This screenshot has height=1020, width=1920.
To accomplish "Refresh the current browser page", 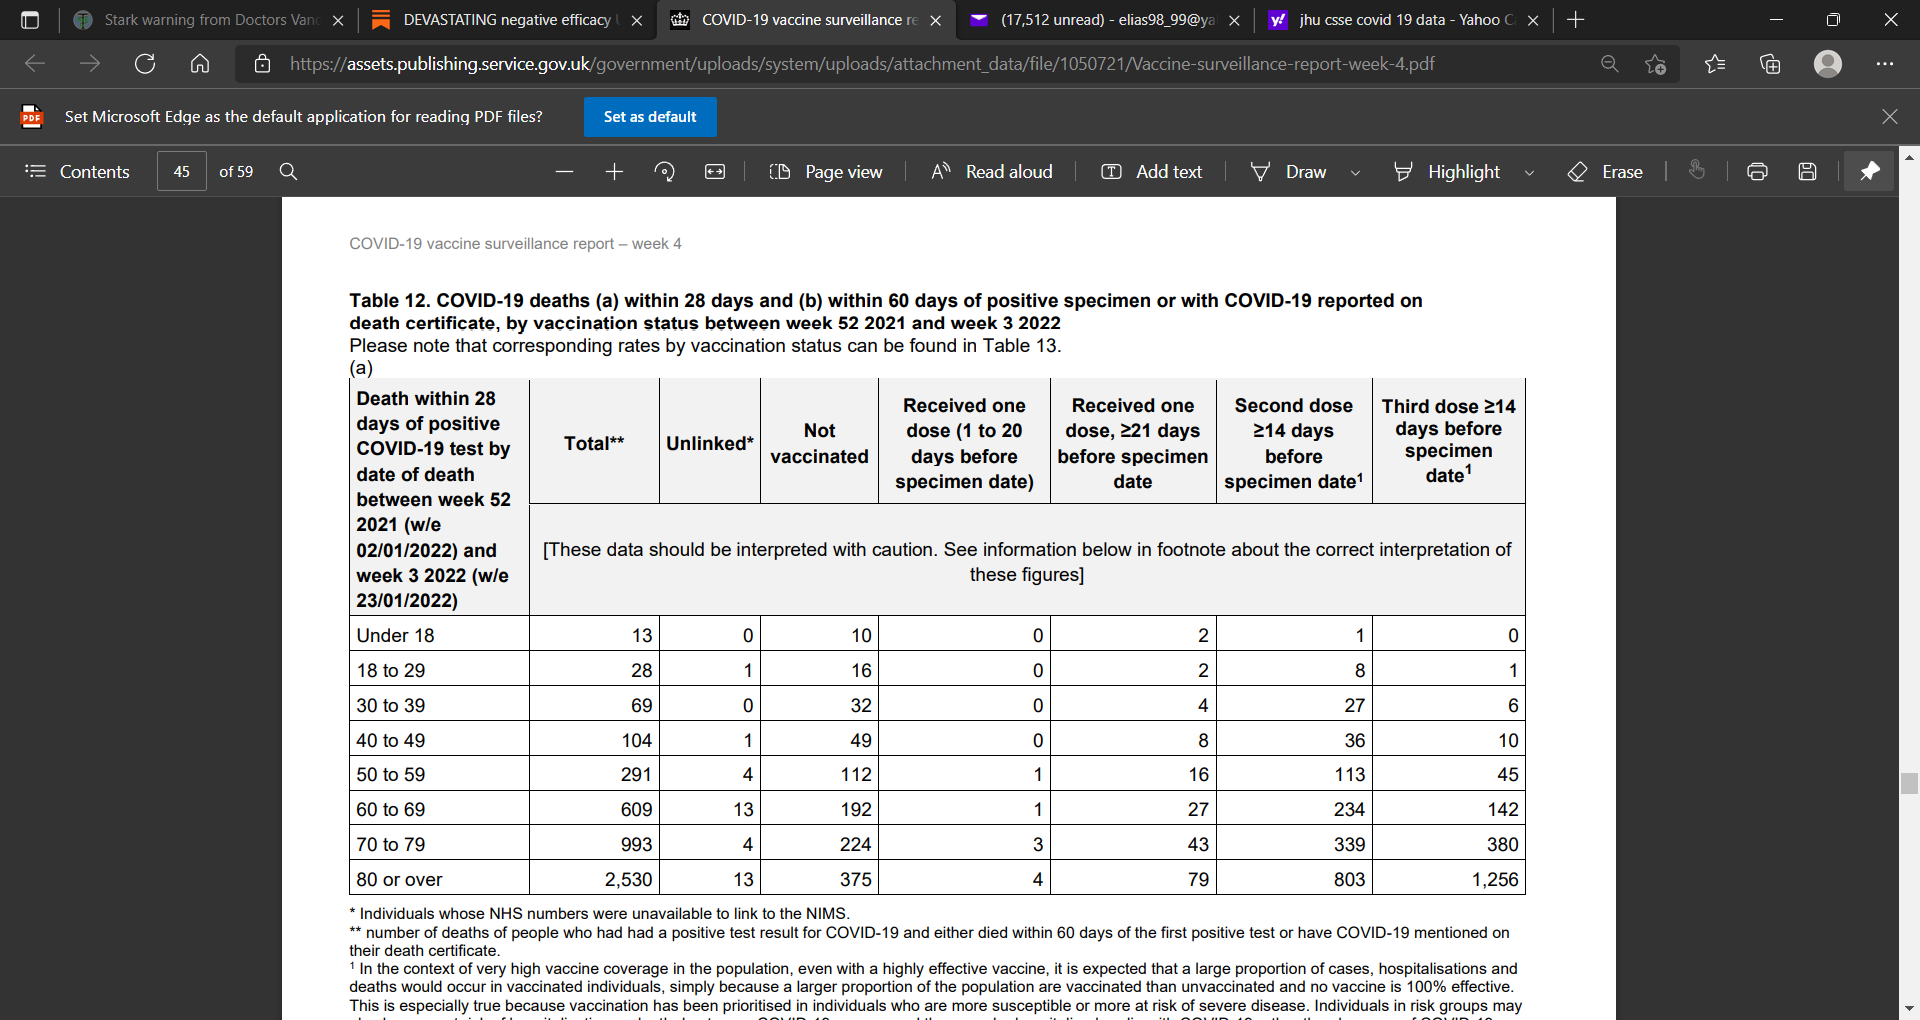I will (x=145, y=64).
